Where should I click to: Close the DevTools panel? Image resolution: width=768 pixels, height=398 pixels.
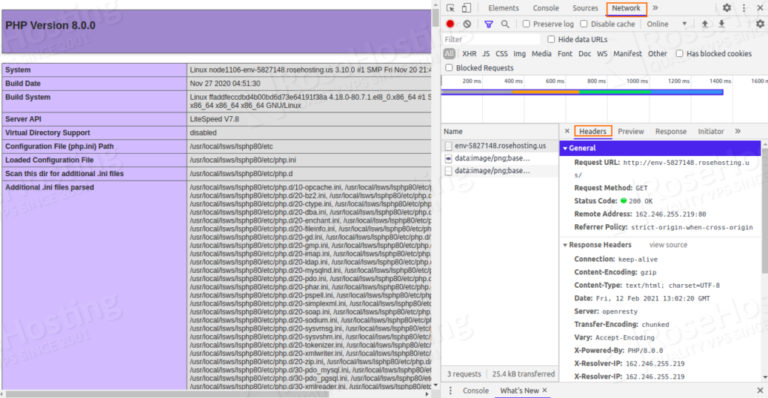coord(760,8)
